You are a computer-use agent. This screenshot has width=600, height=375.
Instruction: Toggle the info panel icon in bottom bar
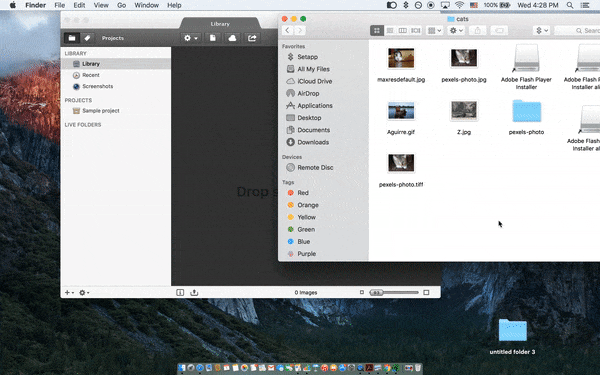click(x=180, y=293)
